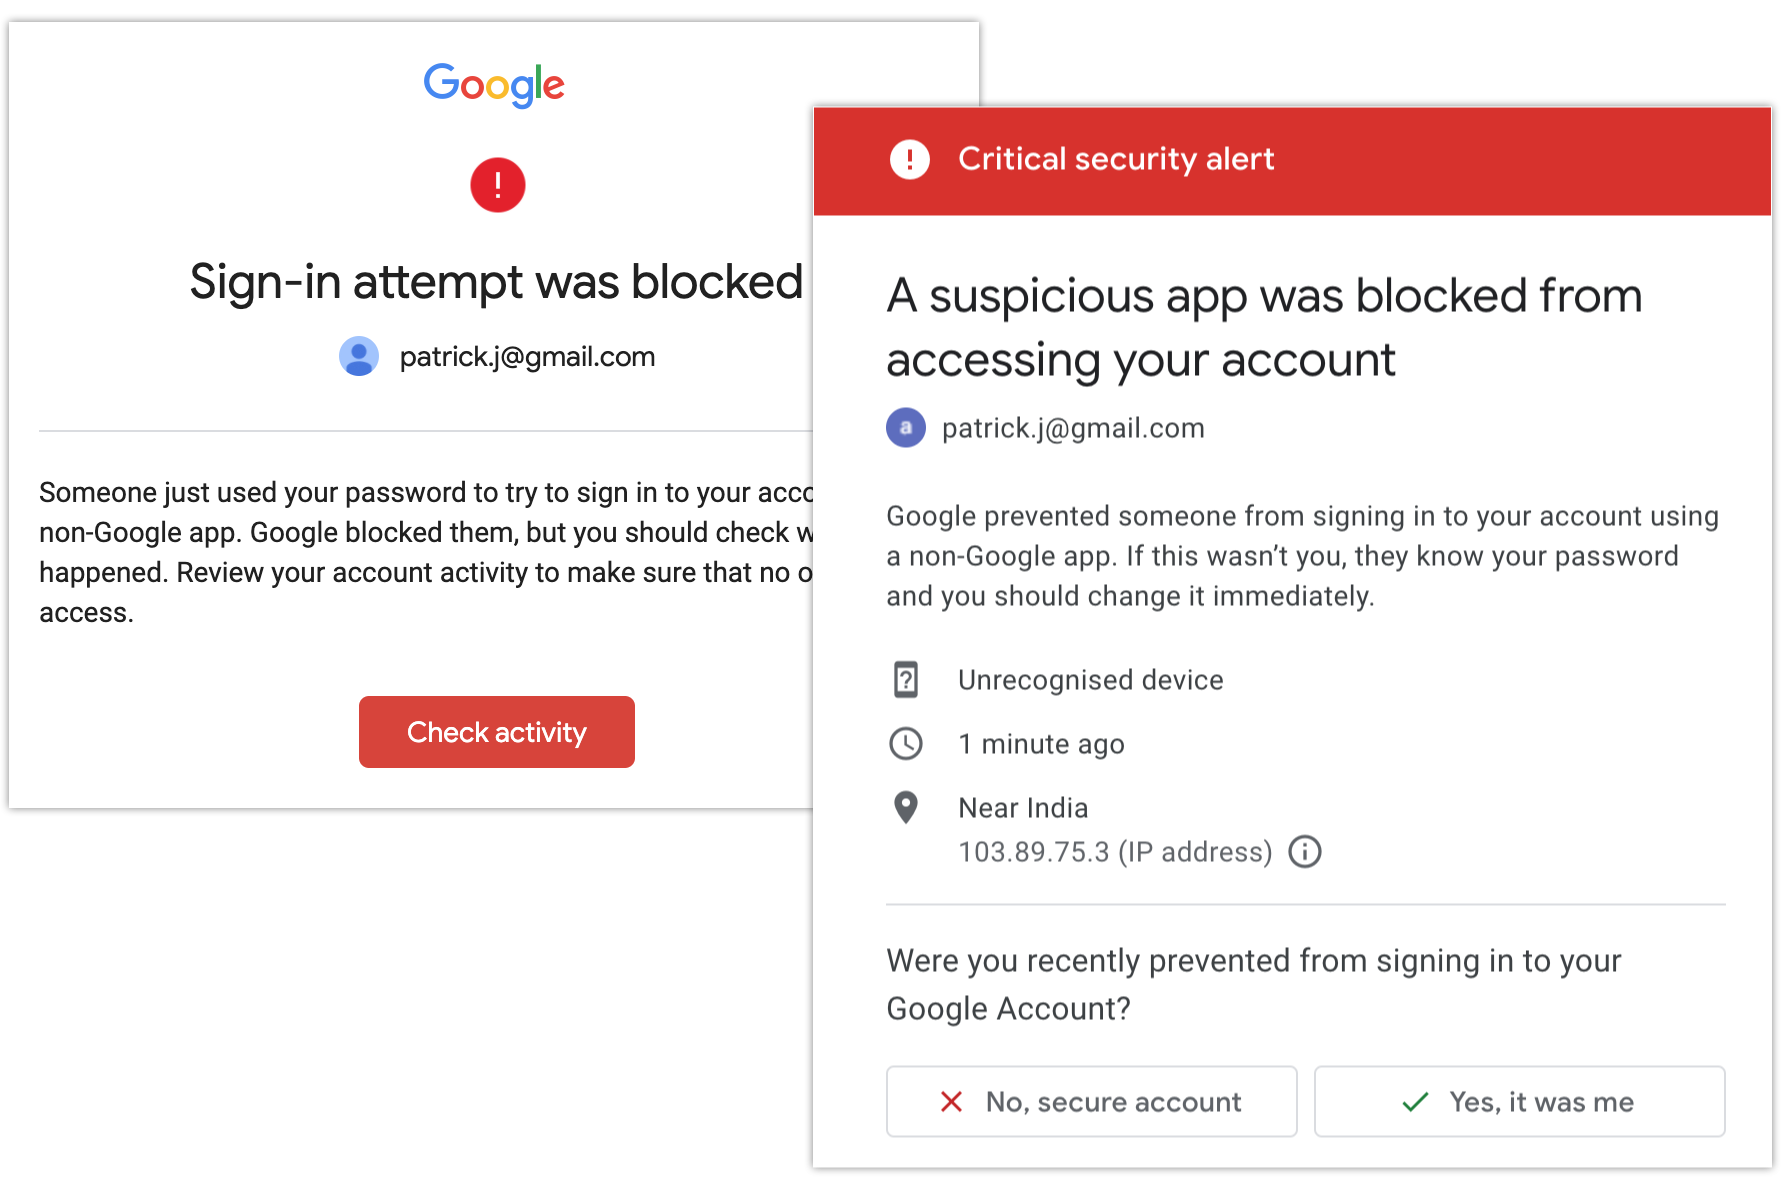1781x1190 pixels.
Task: Click patrick.j@gmail.com in the left email
Action: (x=527, y=357)
